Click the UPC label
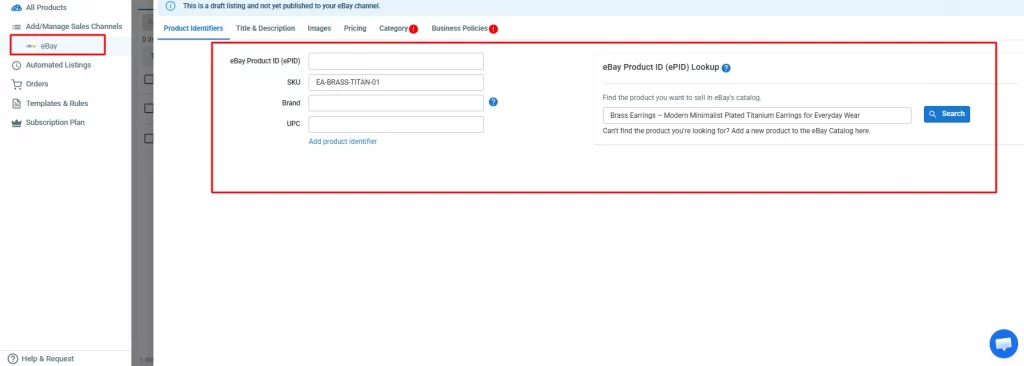This screenshot has width=1024, height=366. (294, 124)
